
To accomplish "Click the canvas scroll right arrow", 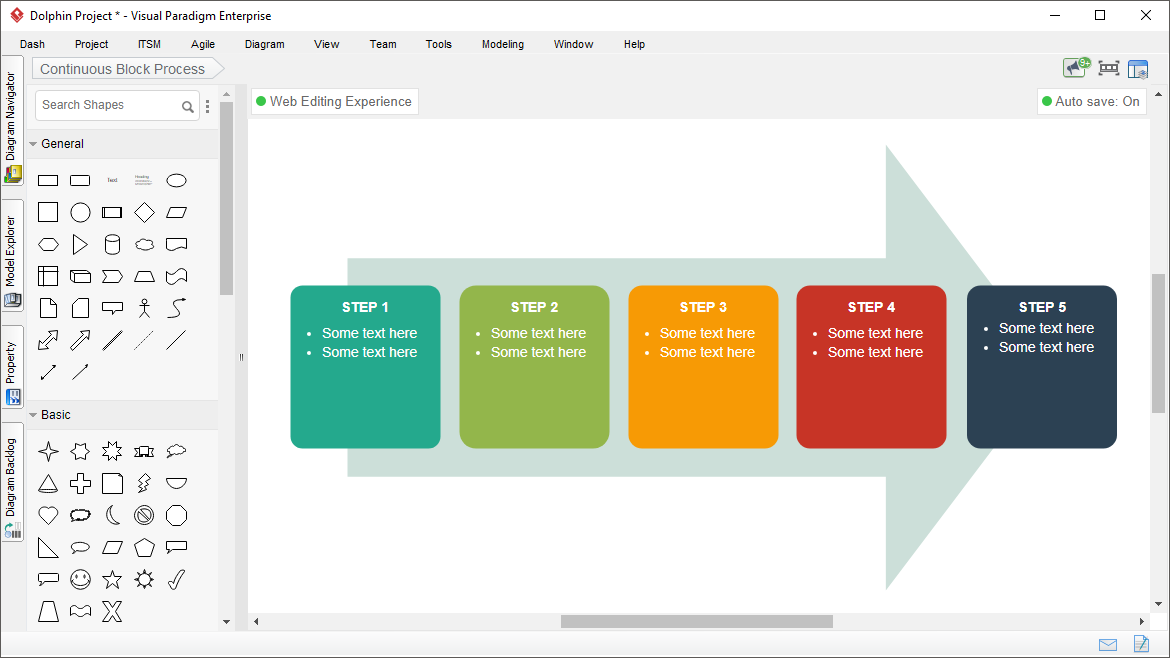I will 1142,621.
